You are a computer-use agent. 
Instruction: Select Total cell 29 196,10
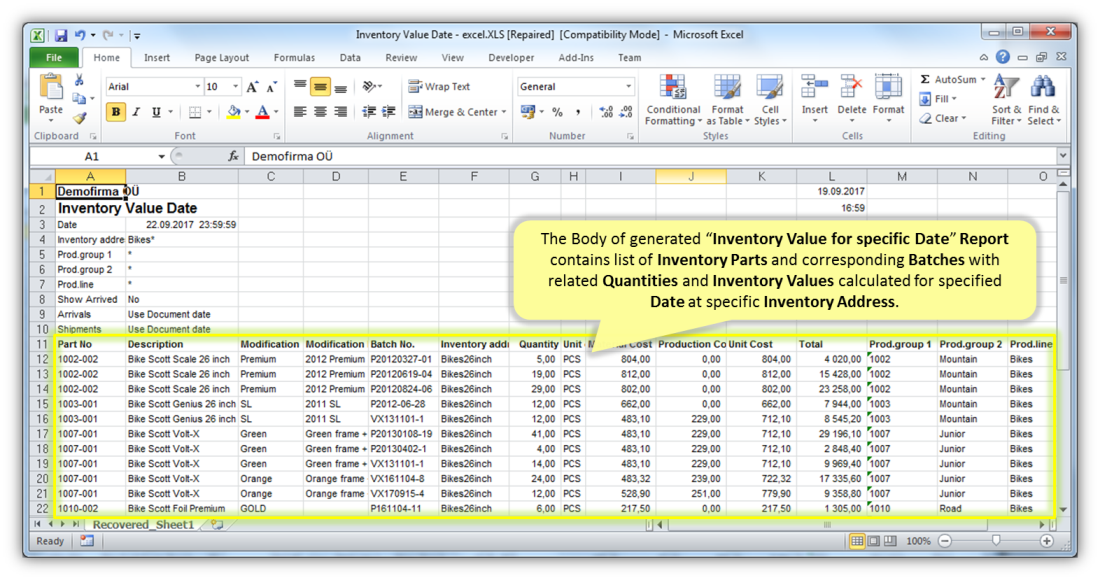click(831, 434)
